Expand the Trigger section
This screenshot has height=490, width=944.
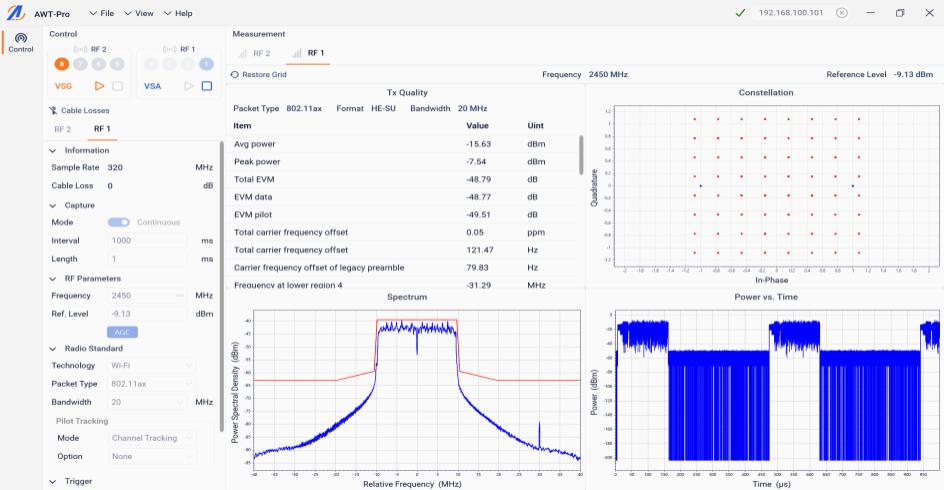click(53, 481)
